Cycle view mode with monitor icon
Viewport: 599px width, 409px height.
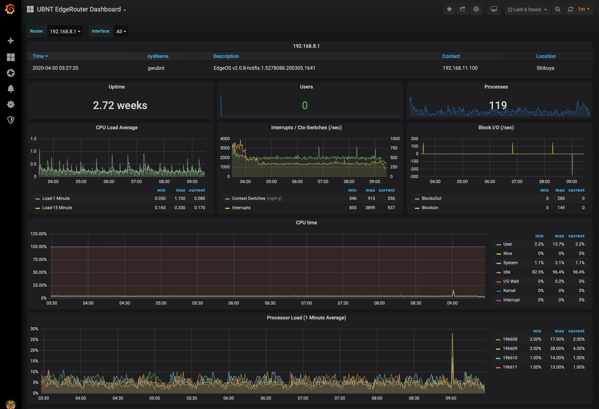494,9
